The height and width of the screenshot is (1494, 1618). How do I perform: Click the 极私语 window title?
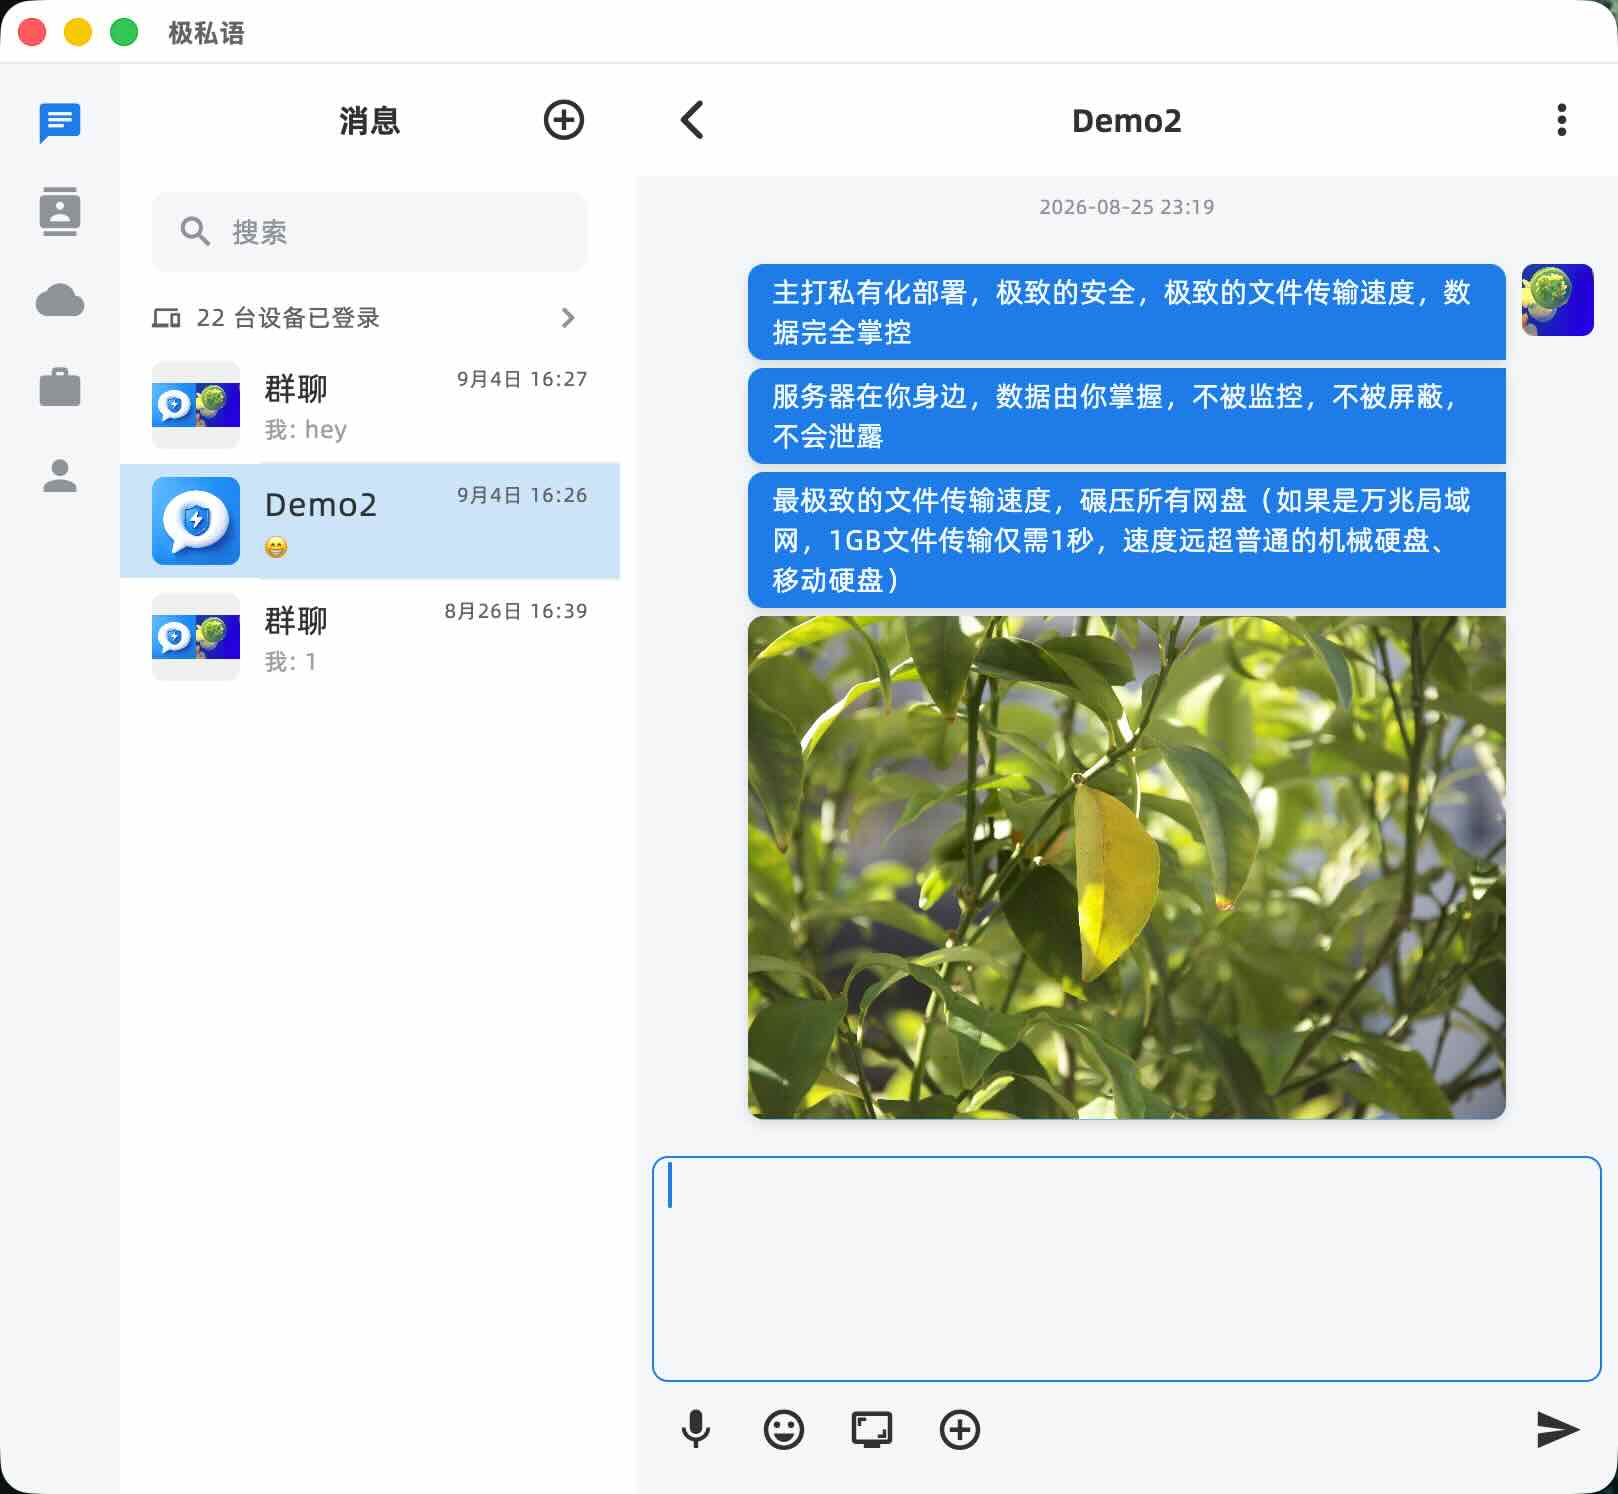pos(206,33)
